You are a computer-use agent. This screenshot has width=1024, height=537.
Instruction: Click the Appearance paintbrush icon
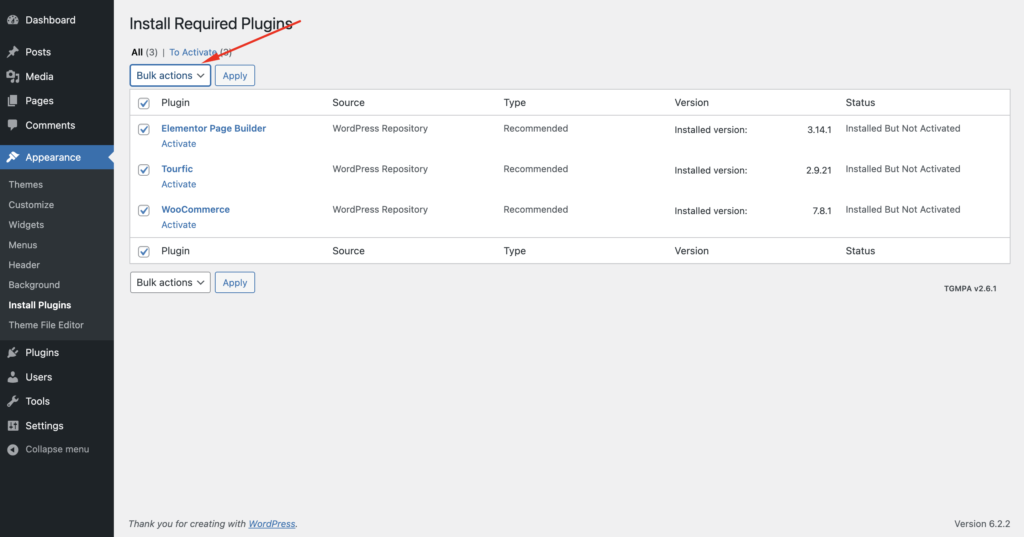point(12,157)
